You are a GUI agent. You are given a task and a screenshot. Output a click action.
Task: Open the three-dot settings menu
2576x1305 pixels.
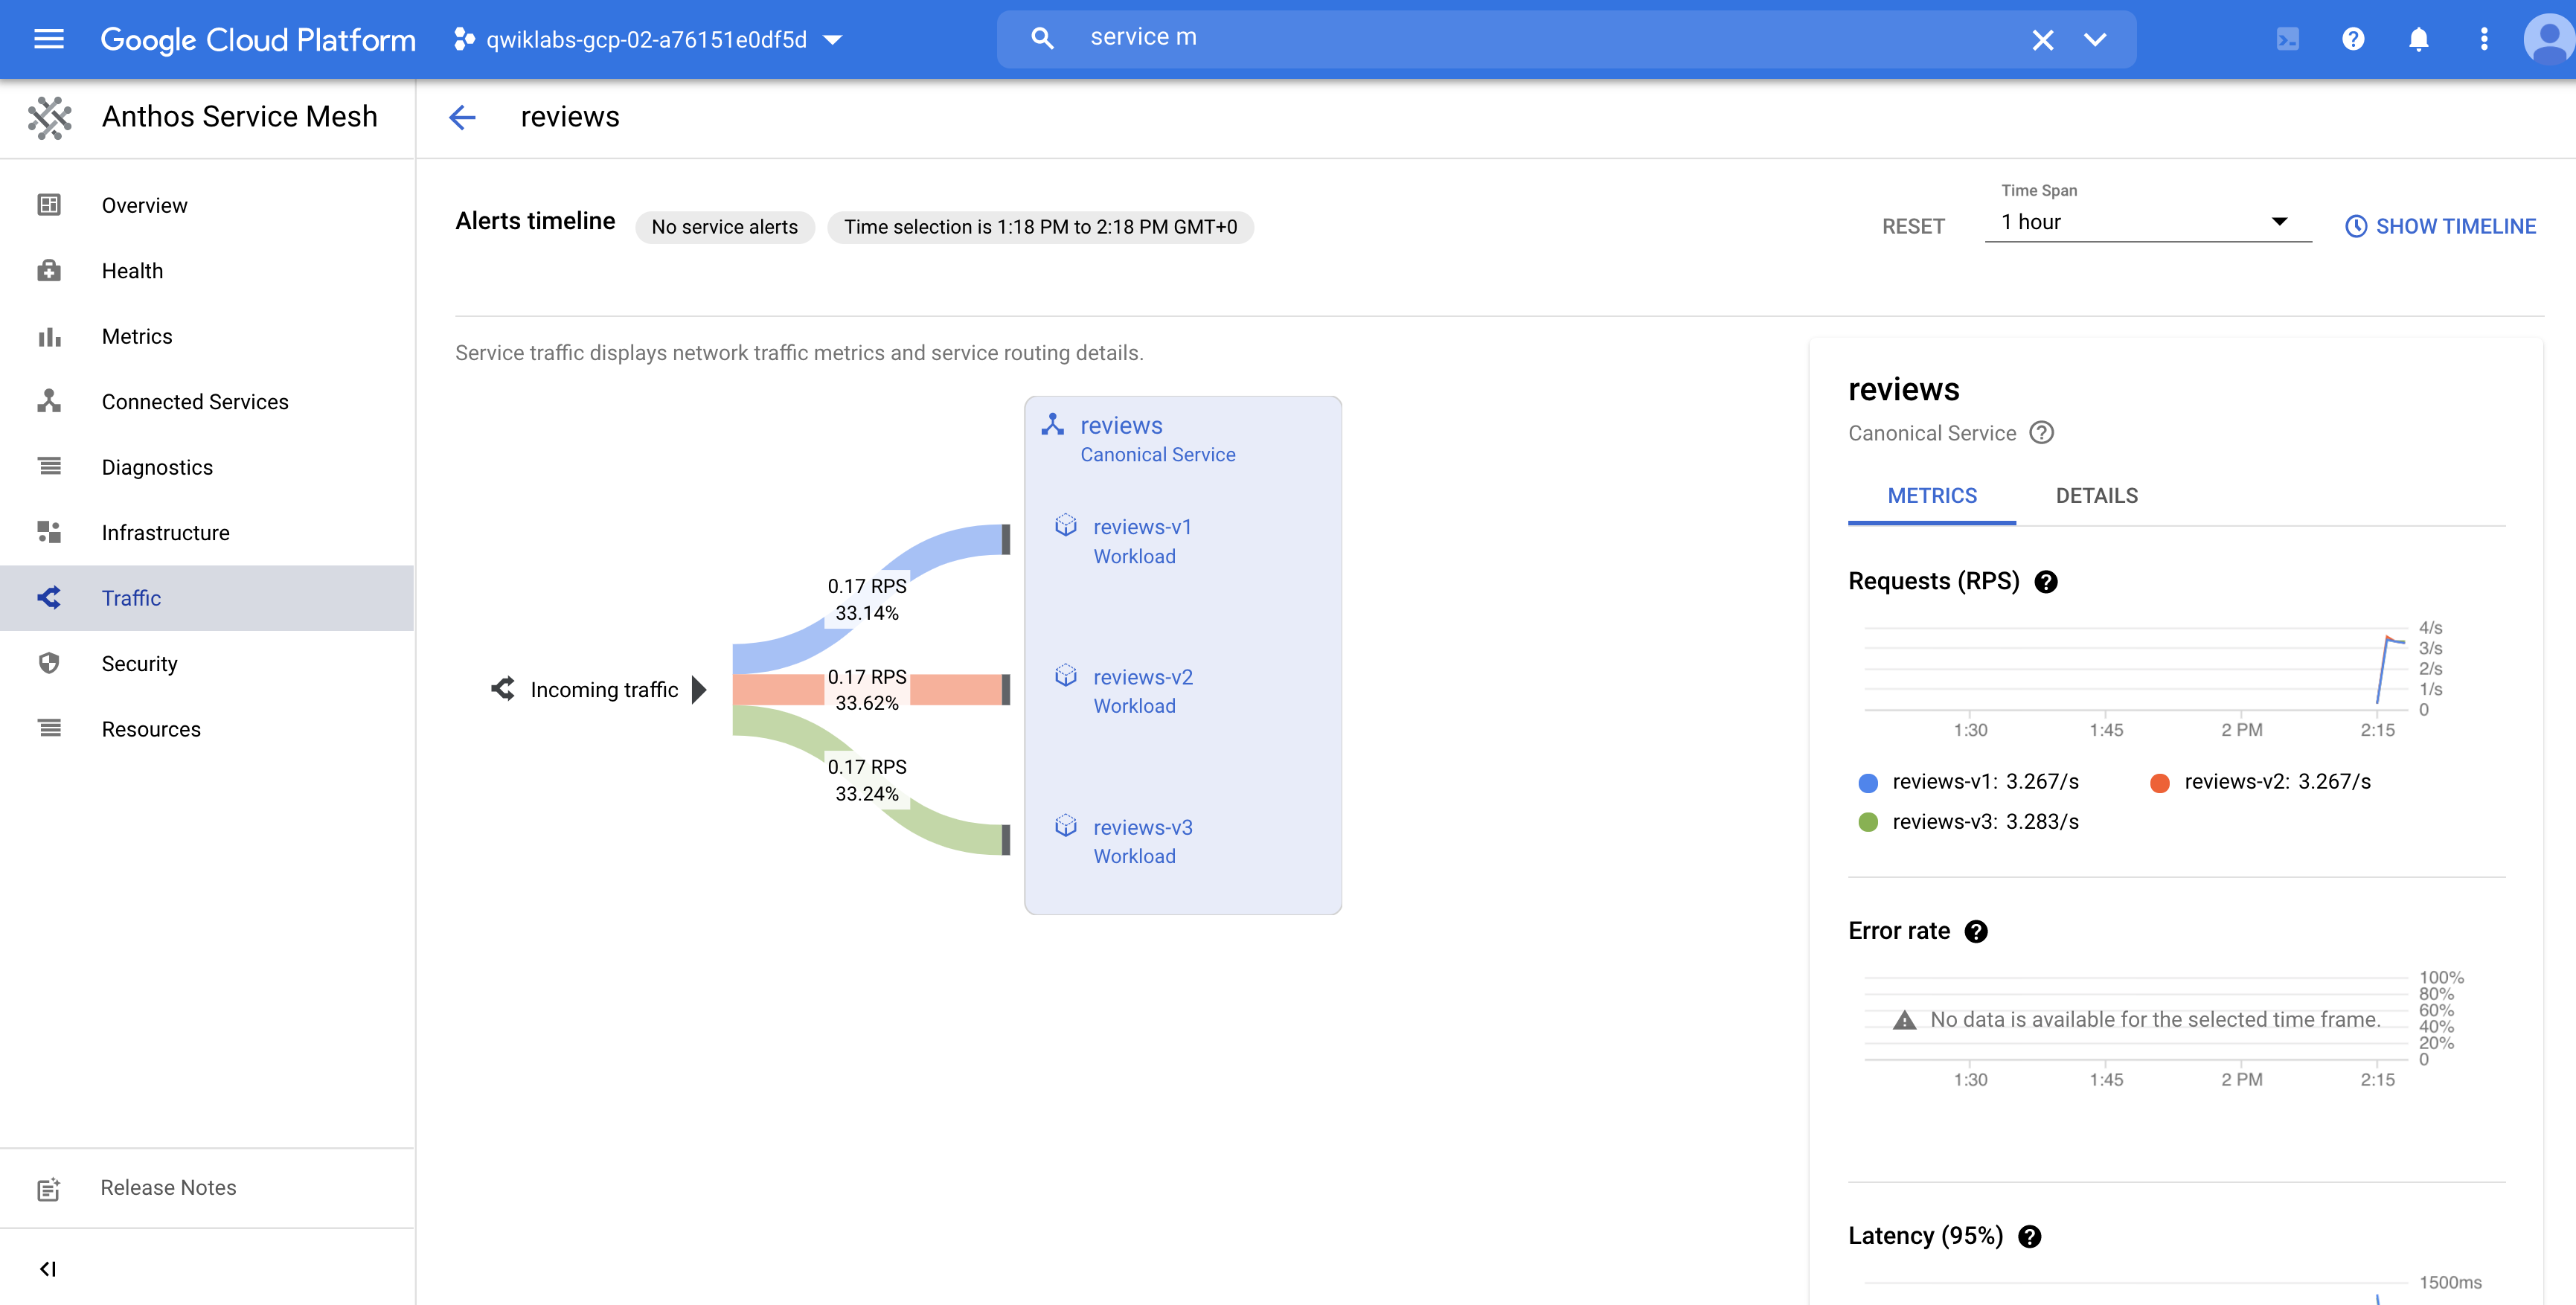point(2484,39)
